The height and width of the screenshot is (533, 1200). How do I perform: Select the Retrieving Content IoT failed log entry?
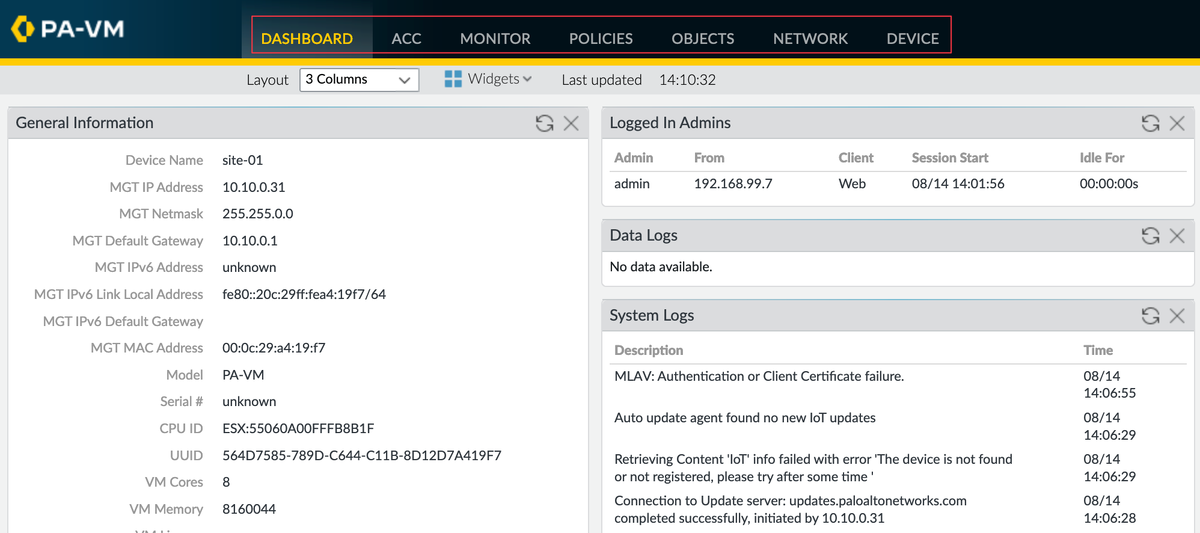(x=813, y=467)
